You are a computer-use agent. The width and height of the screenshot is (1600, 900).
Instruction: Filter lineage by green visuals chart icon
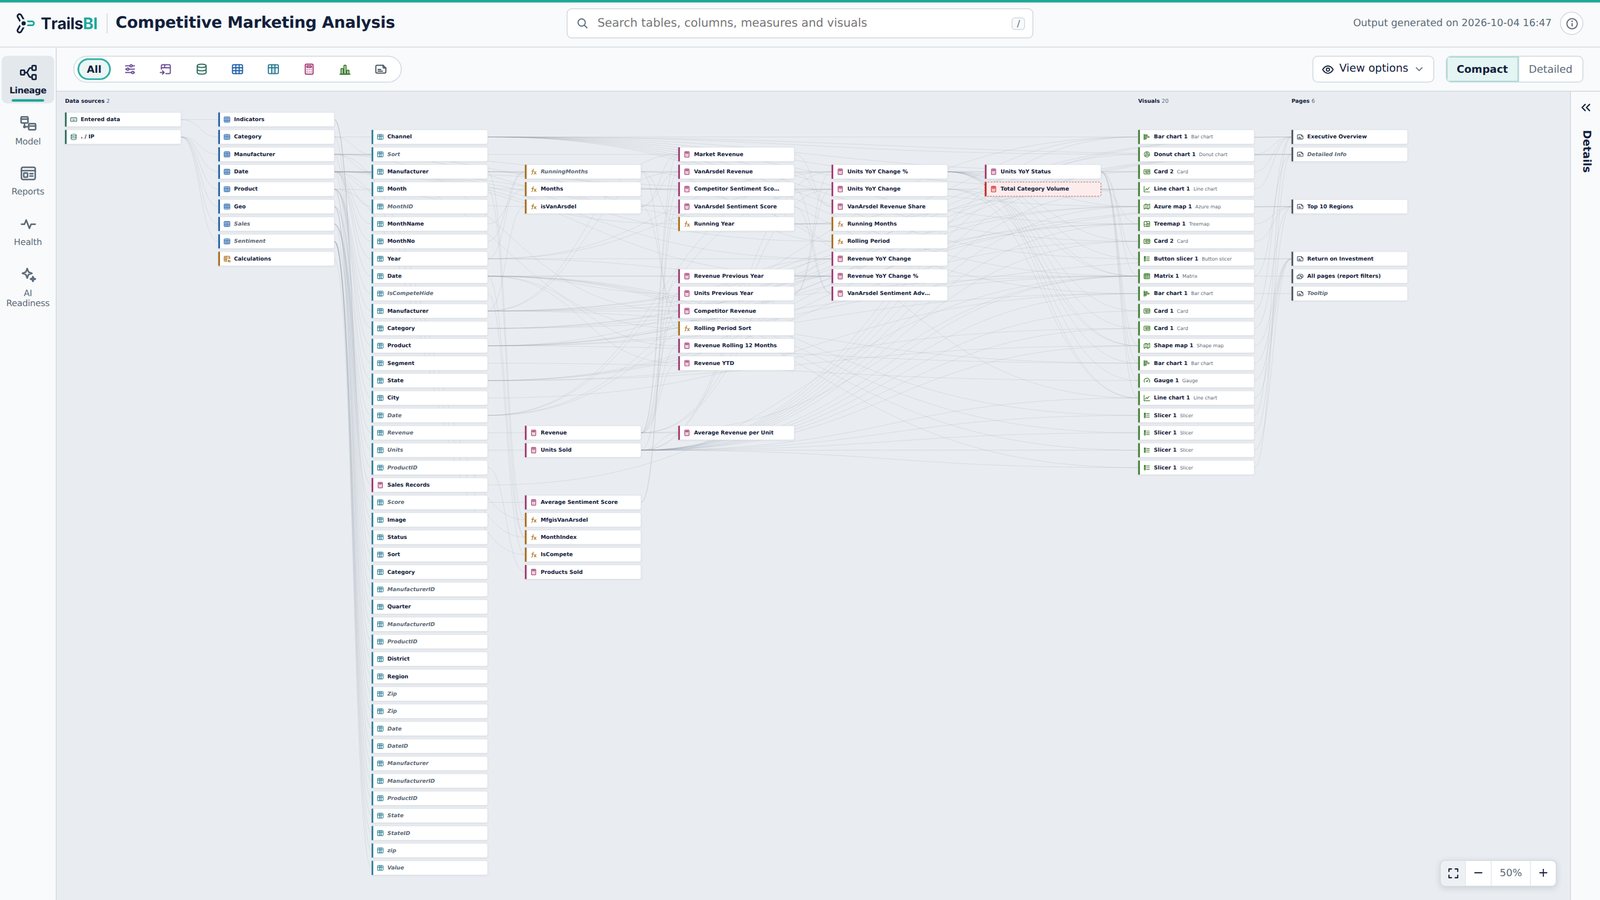tap(345, 69)
